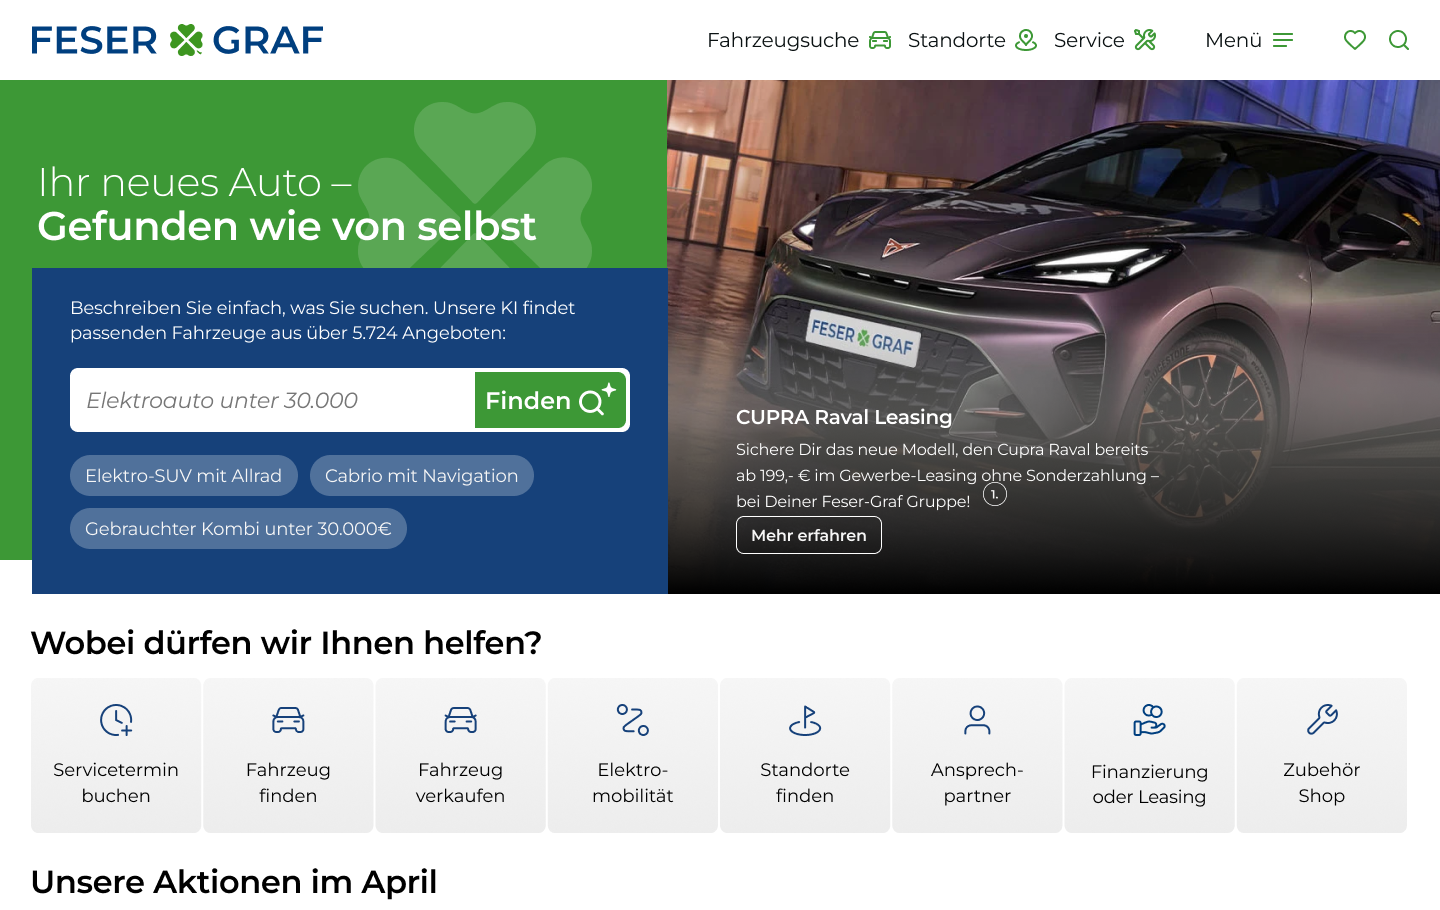Open the Servicetermin buchen tile label

[116, 783]
